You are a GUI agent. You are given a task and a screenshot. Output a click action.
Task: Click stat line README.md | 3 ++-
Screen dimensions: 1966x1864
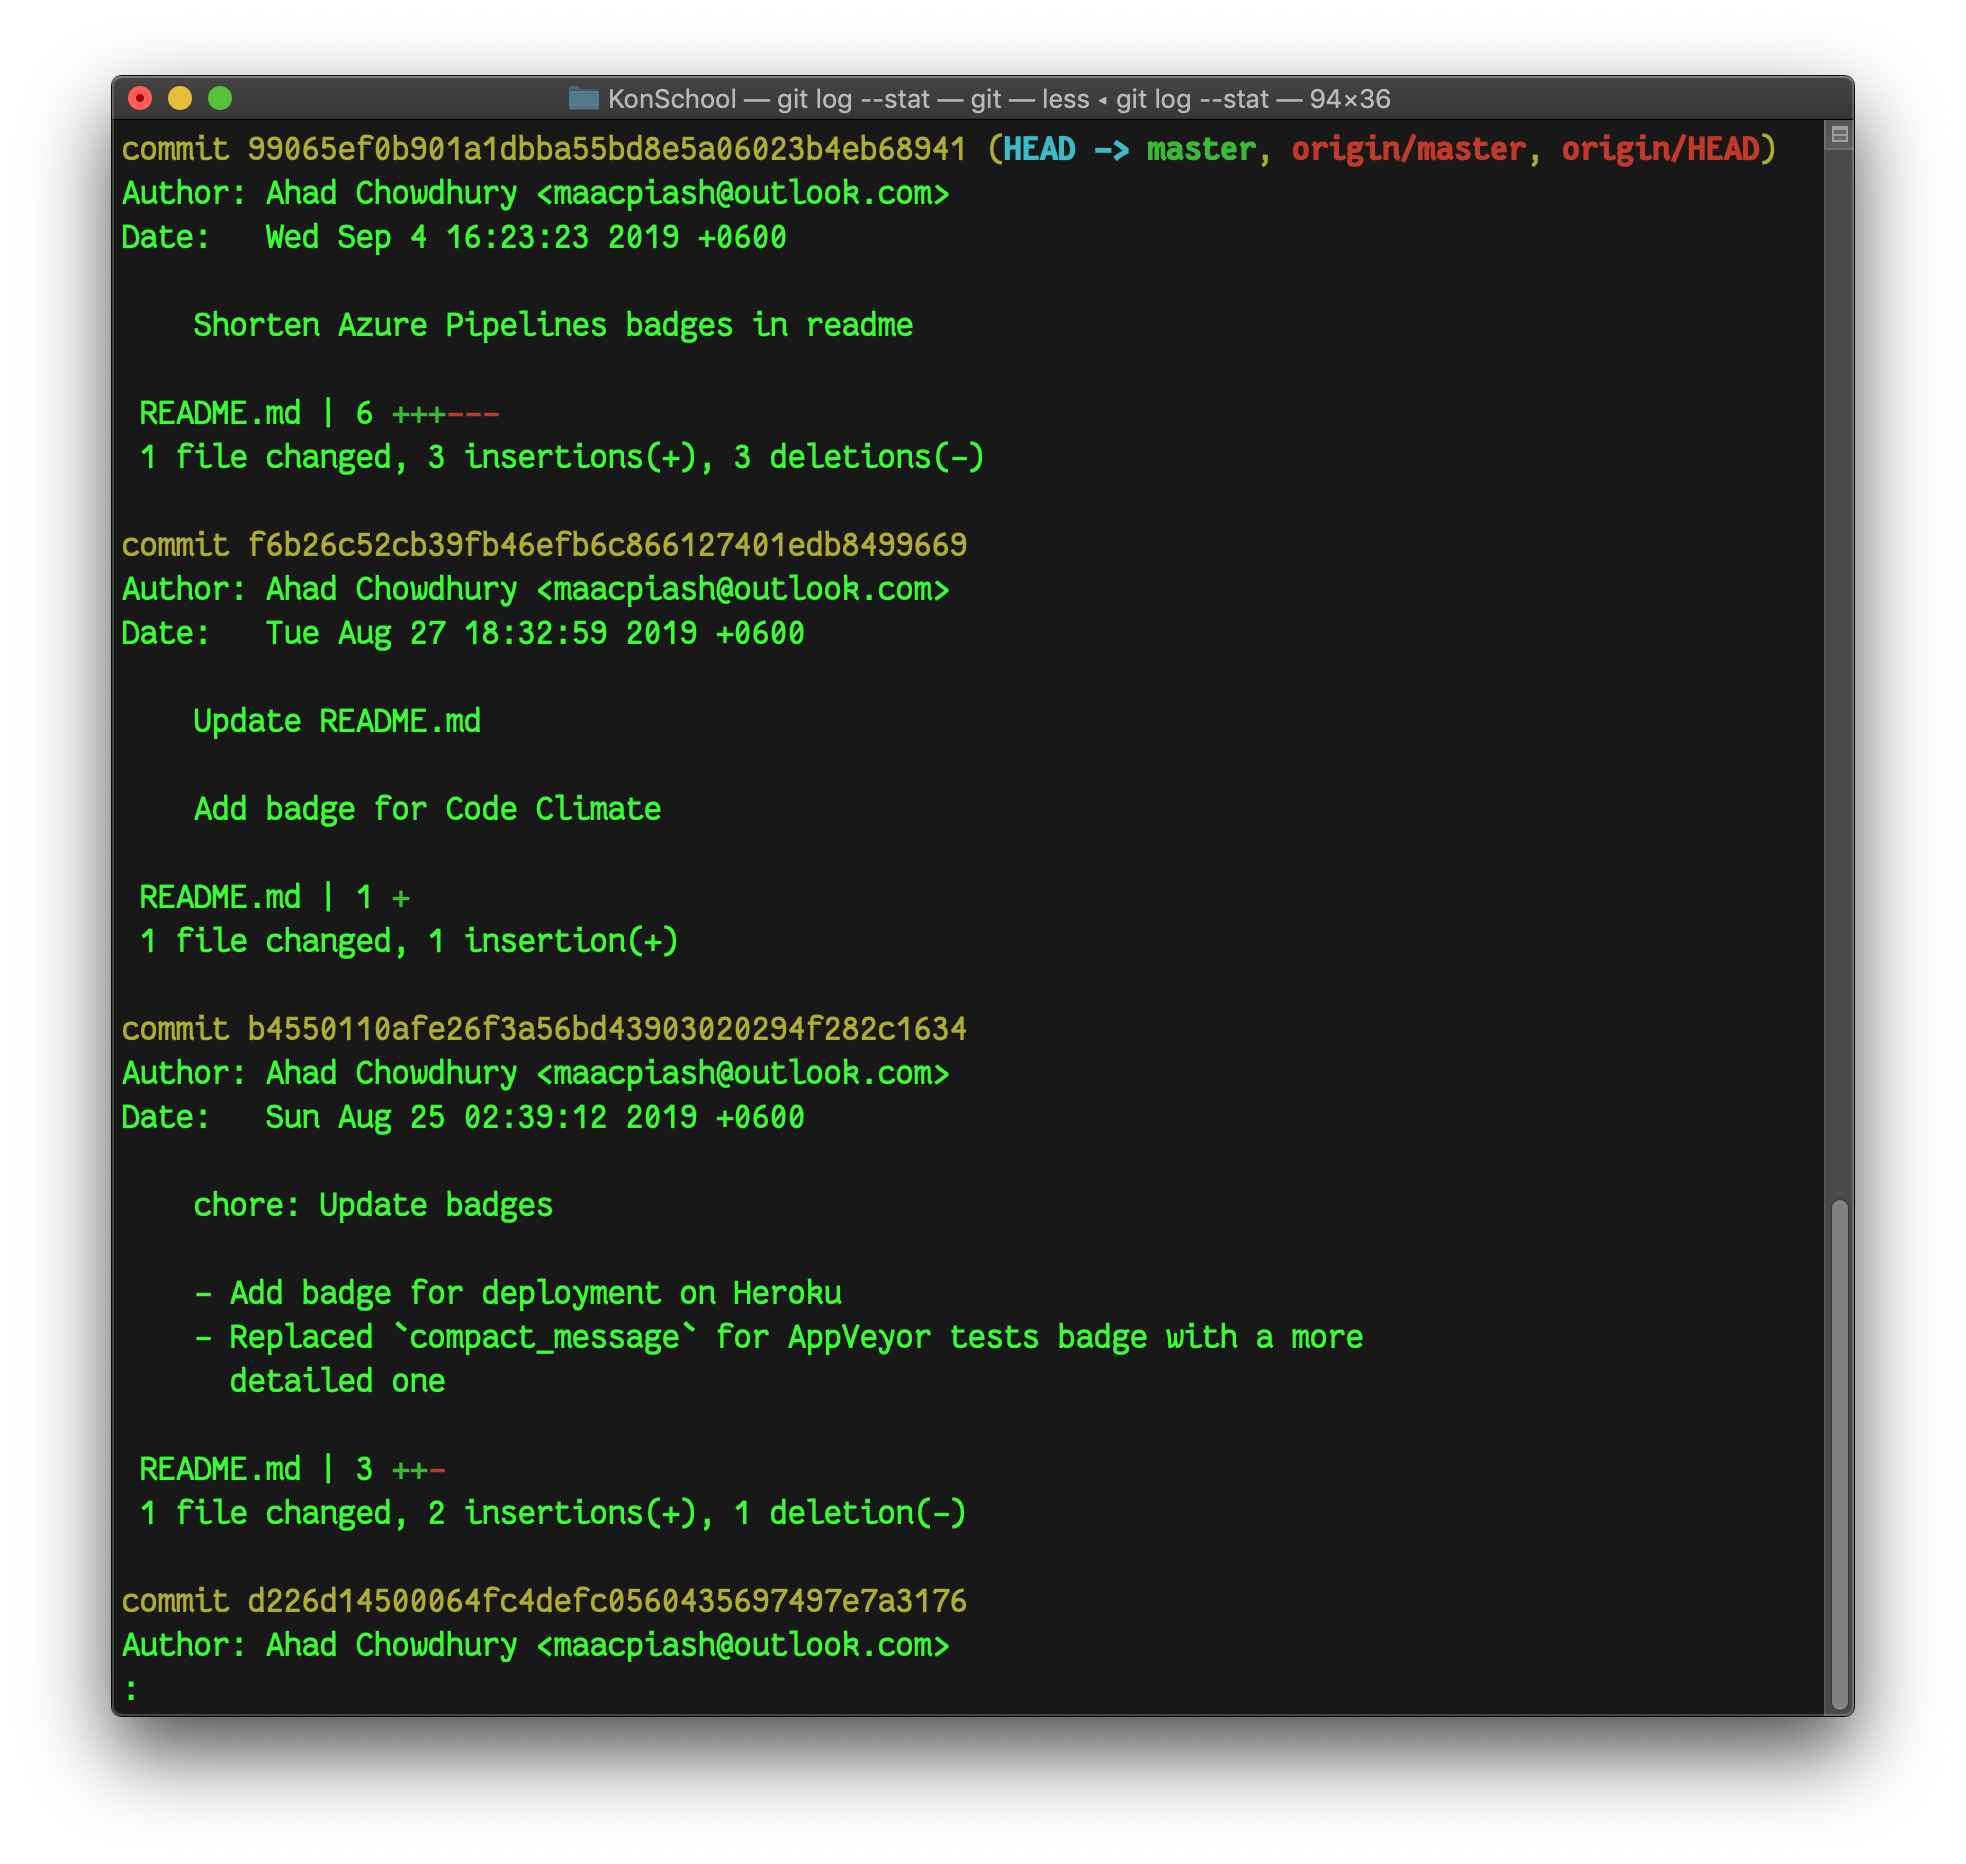point(292,1469)
